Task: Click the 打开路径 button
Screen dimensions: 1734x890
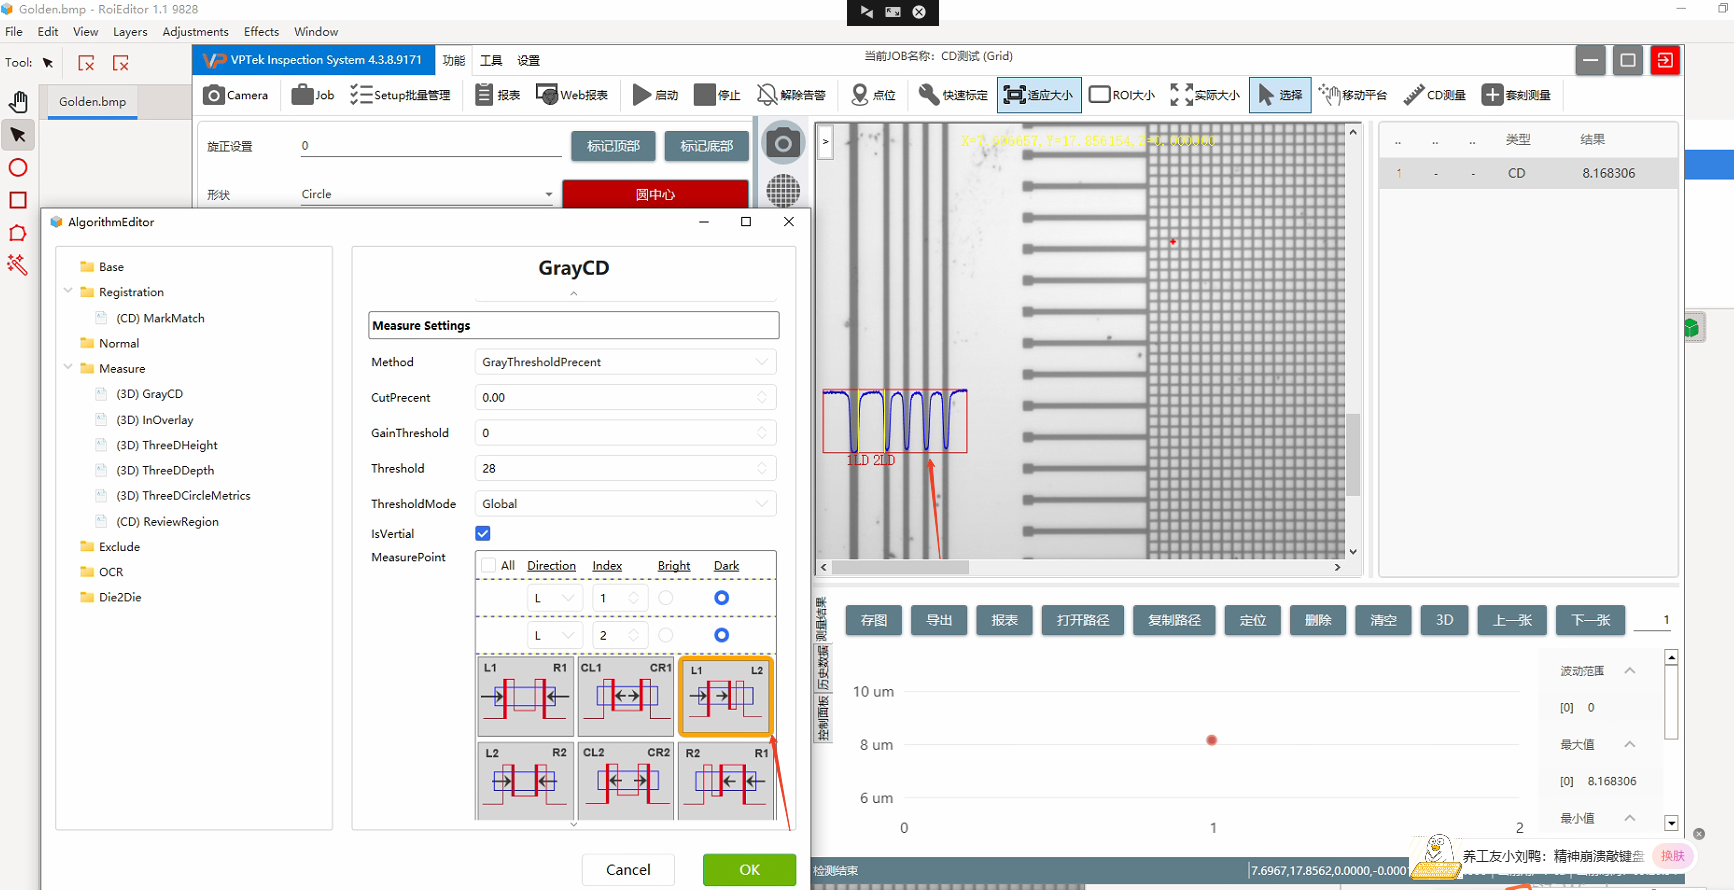Action: coord(1083,620)
